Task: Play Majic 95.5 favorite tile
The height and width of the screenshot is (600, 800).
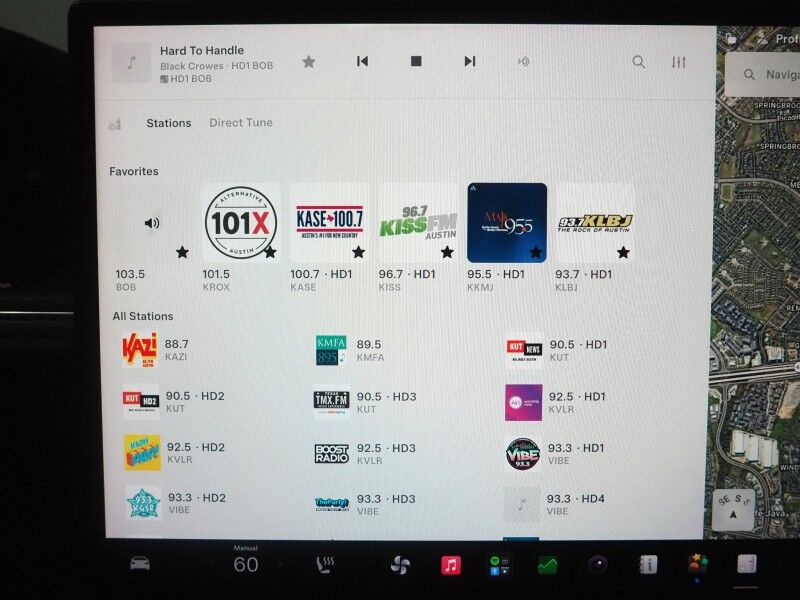Action: (507, 223)
